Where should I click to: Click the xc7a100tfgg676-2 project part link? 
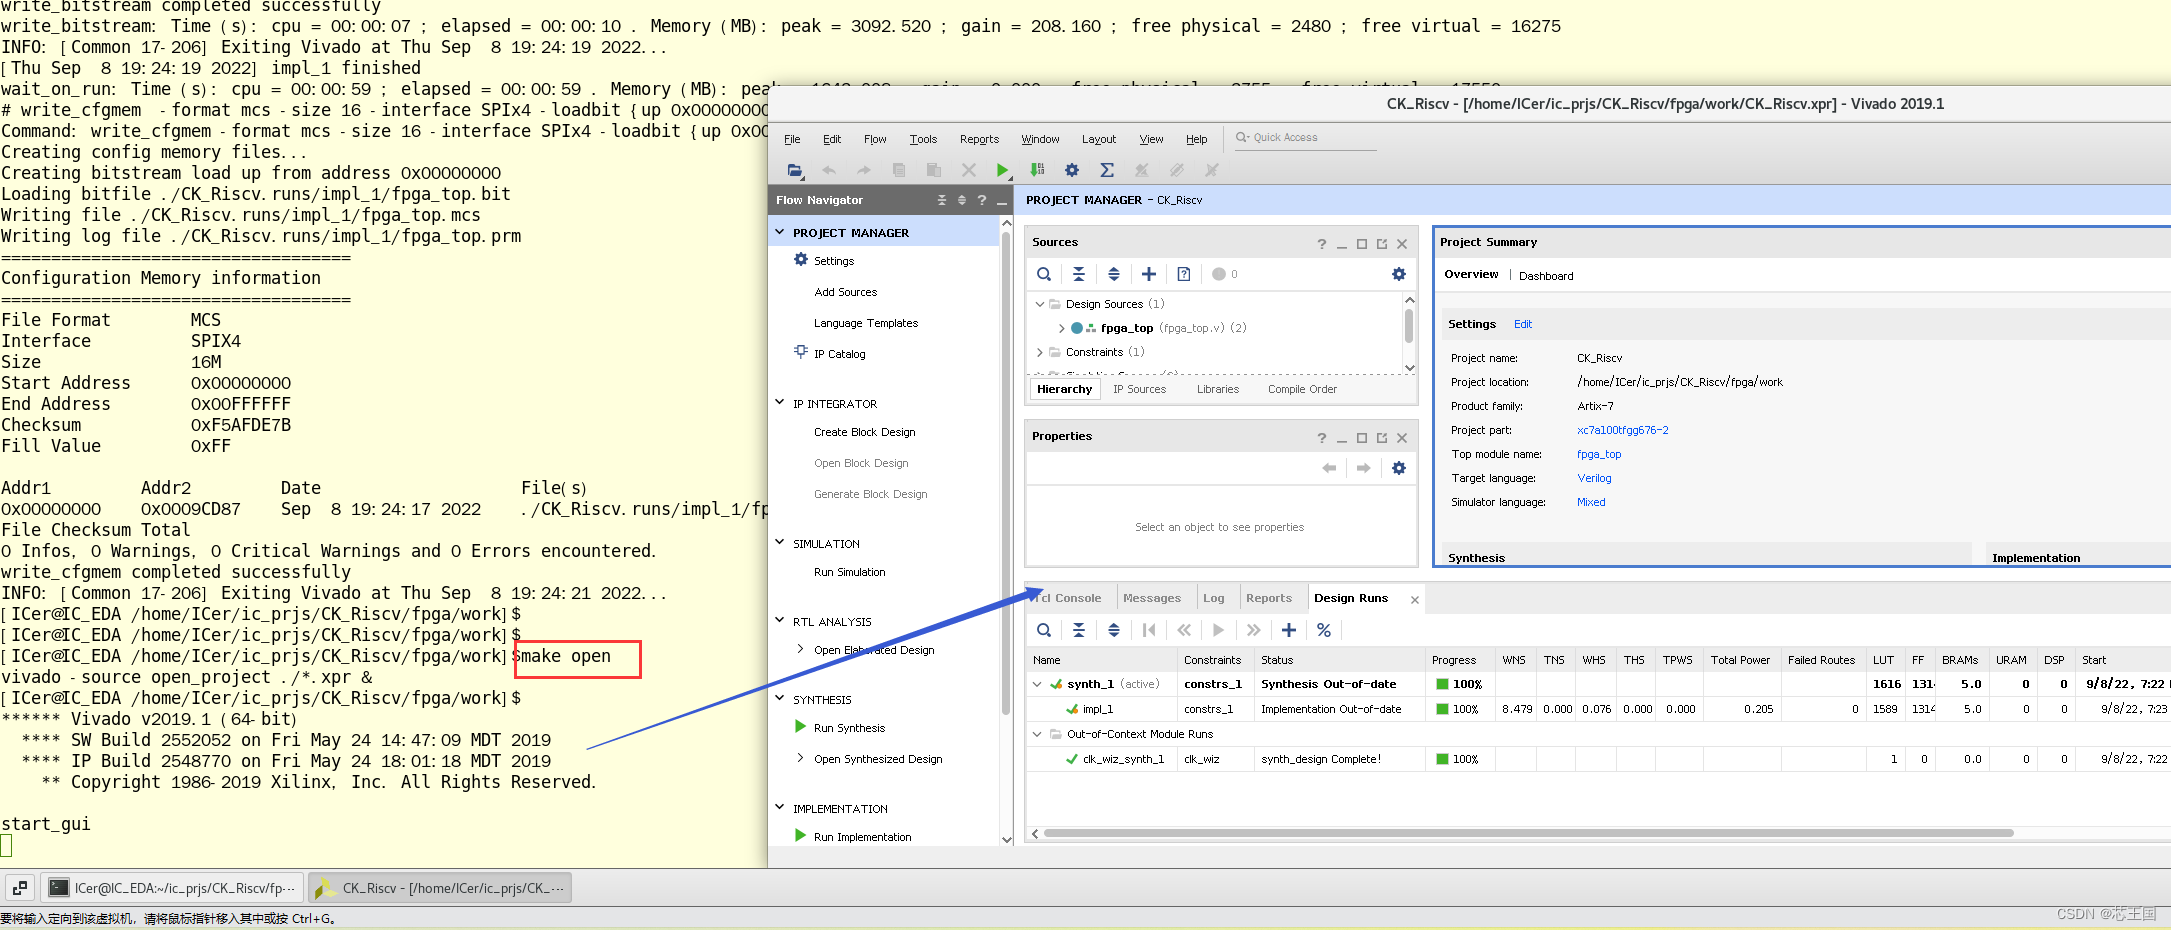tap(1622, 430)
